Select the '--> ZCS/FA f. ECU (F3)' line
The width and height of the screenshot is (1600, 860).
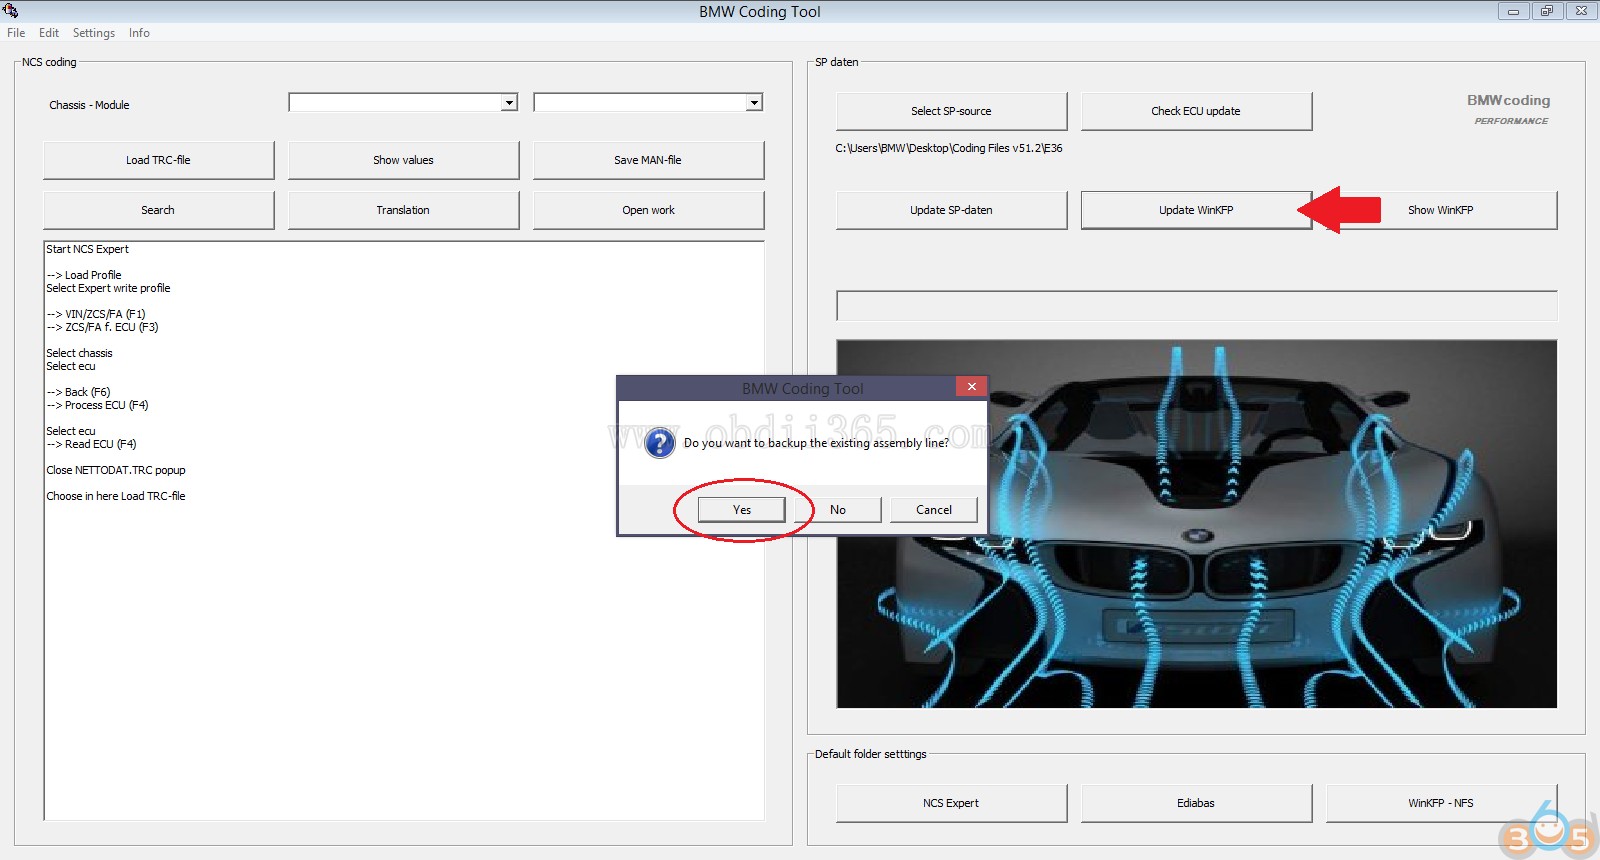[x=102, y=327]
